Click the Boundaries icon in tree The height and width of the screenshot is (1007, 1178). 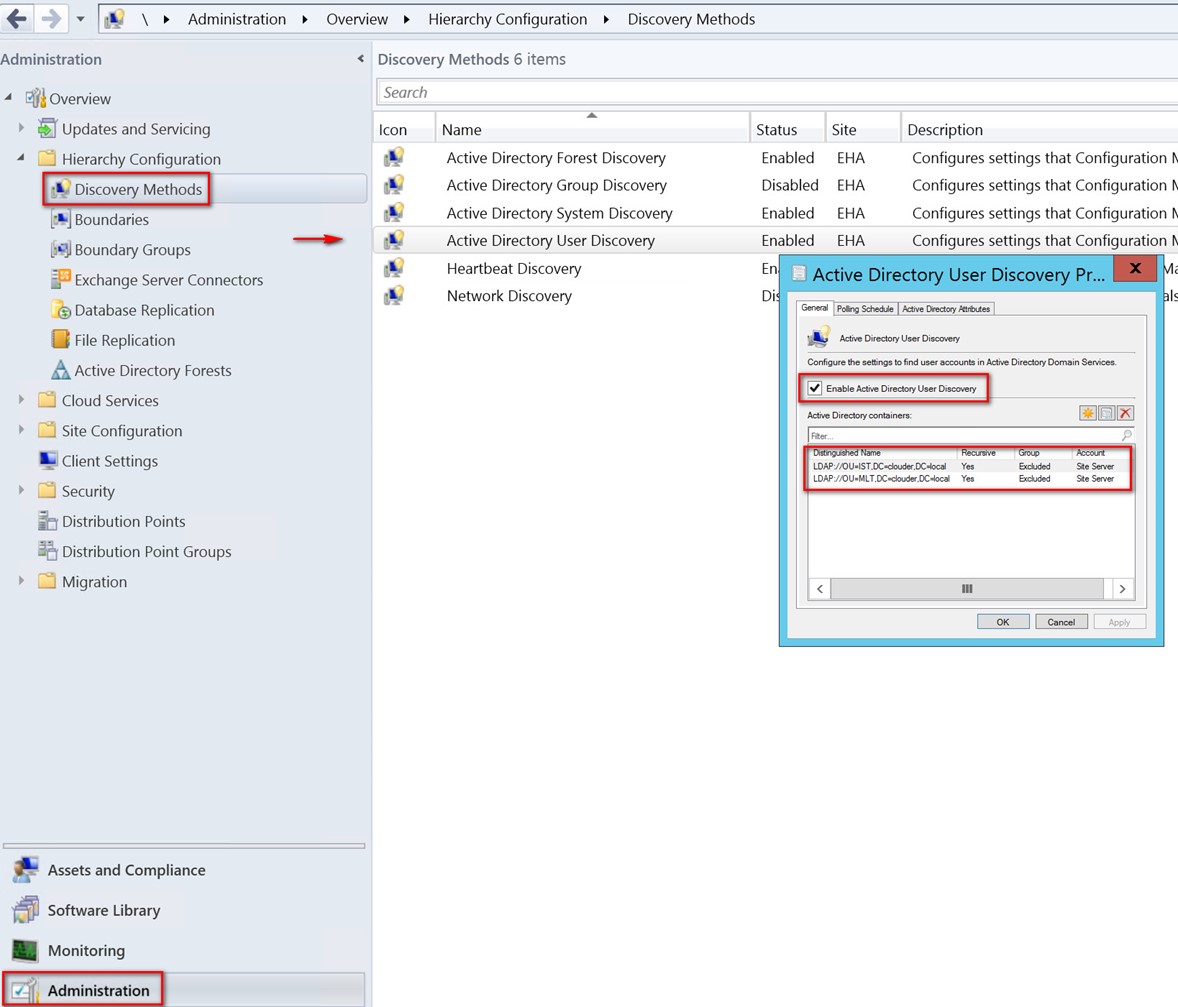[x=60, y=219]
